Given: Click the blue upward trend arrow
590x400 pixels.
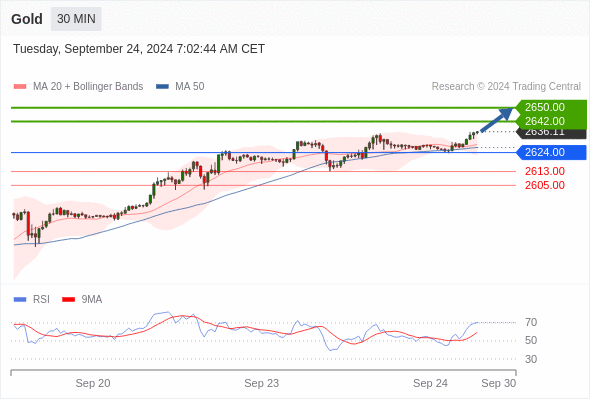Looking at the screenshot, I should click(497, 120).
